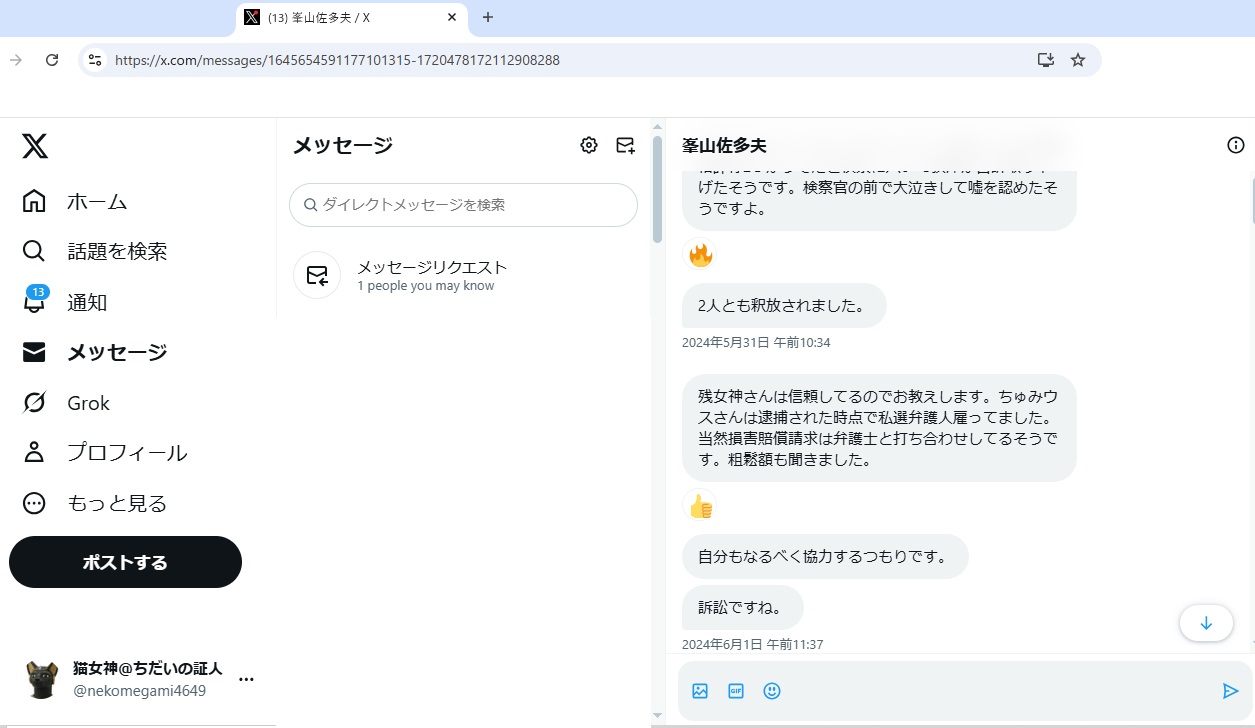The width and height of the screenshot is (1255, 728).
Task: Click the new message envelope icon
Action: pyautogui.click(x=625, y=146)
